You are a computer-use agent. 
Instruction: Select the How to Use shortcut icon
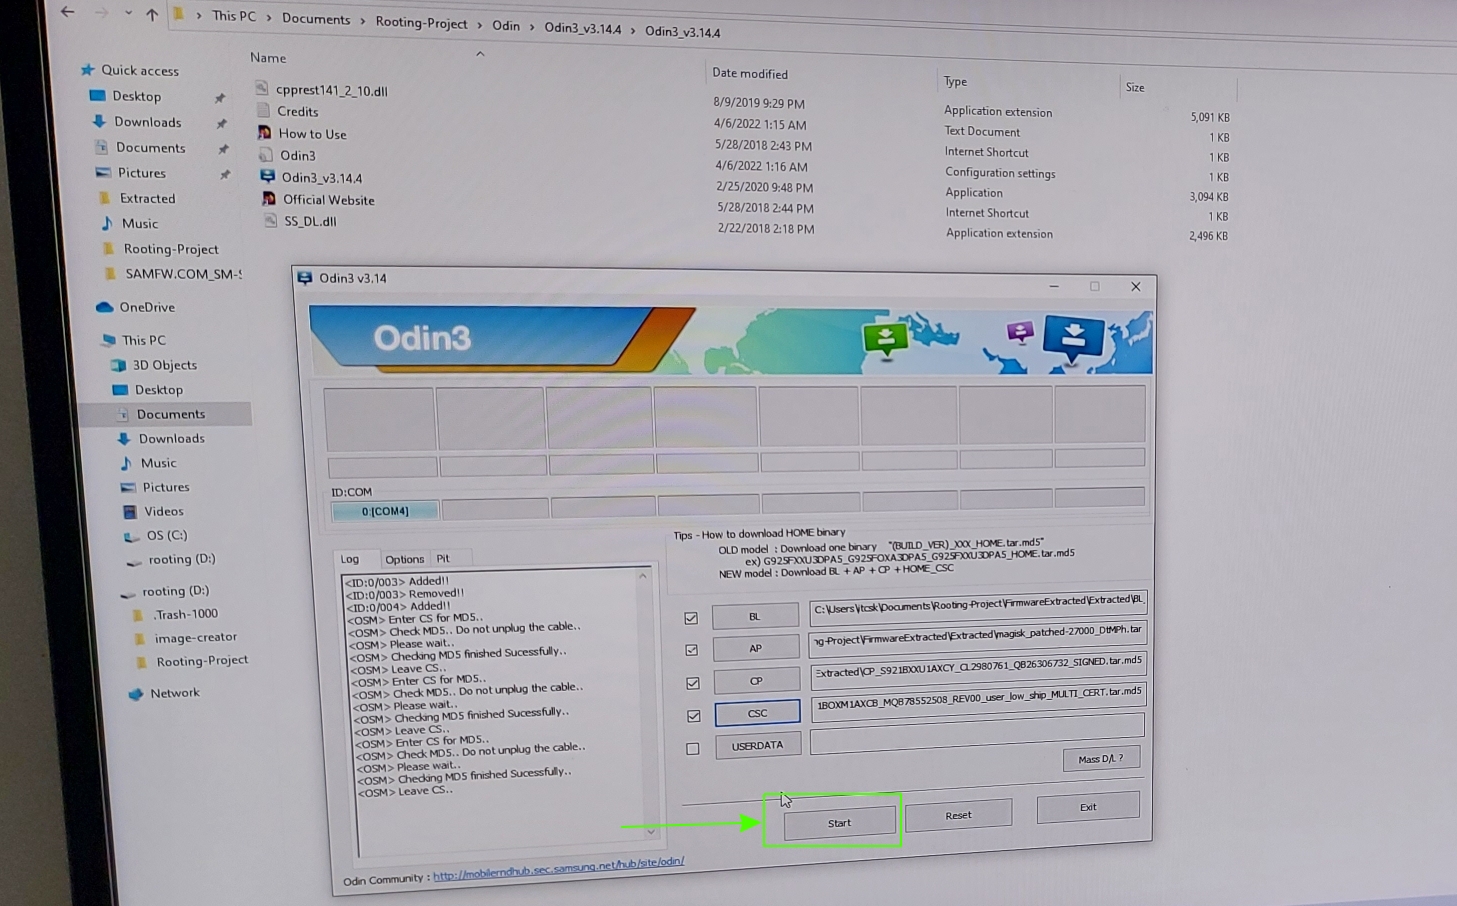[x=264, y=132]
